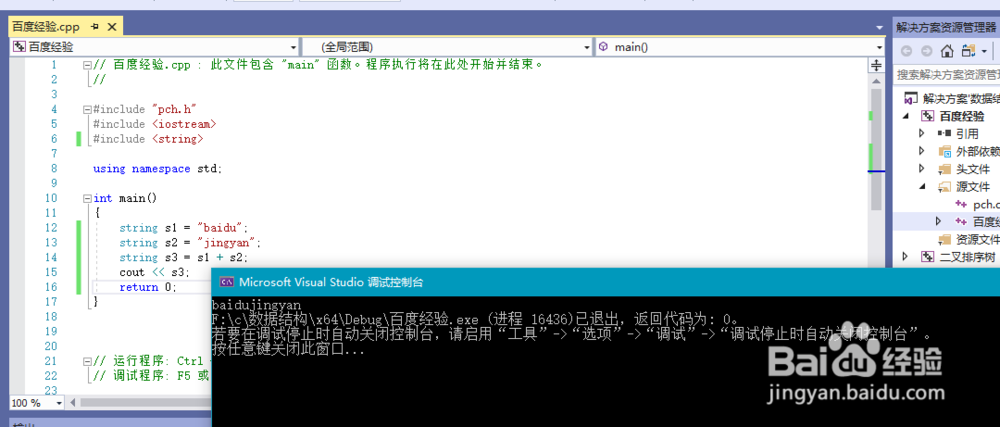1000x427 pixels.
Task: Expand the 二叉排序树 project
Action: (905, 257)
